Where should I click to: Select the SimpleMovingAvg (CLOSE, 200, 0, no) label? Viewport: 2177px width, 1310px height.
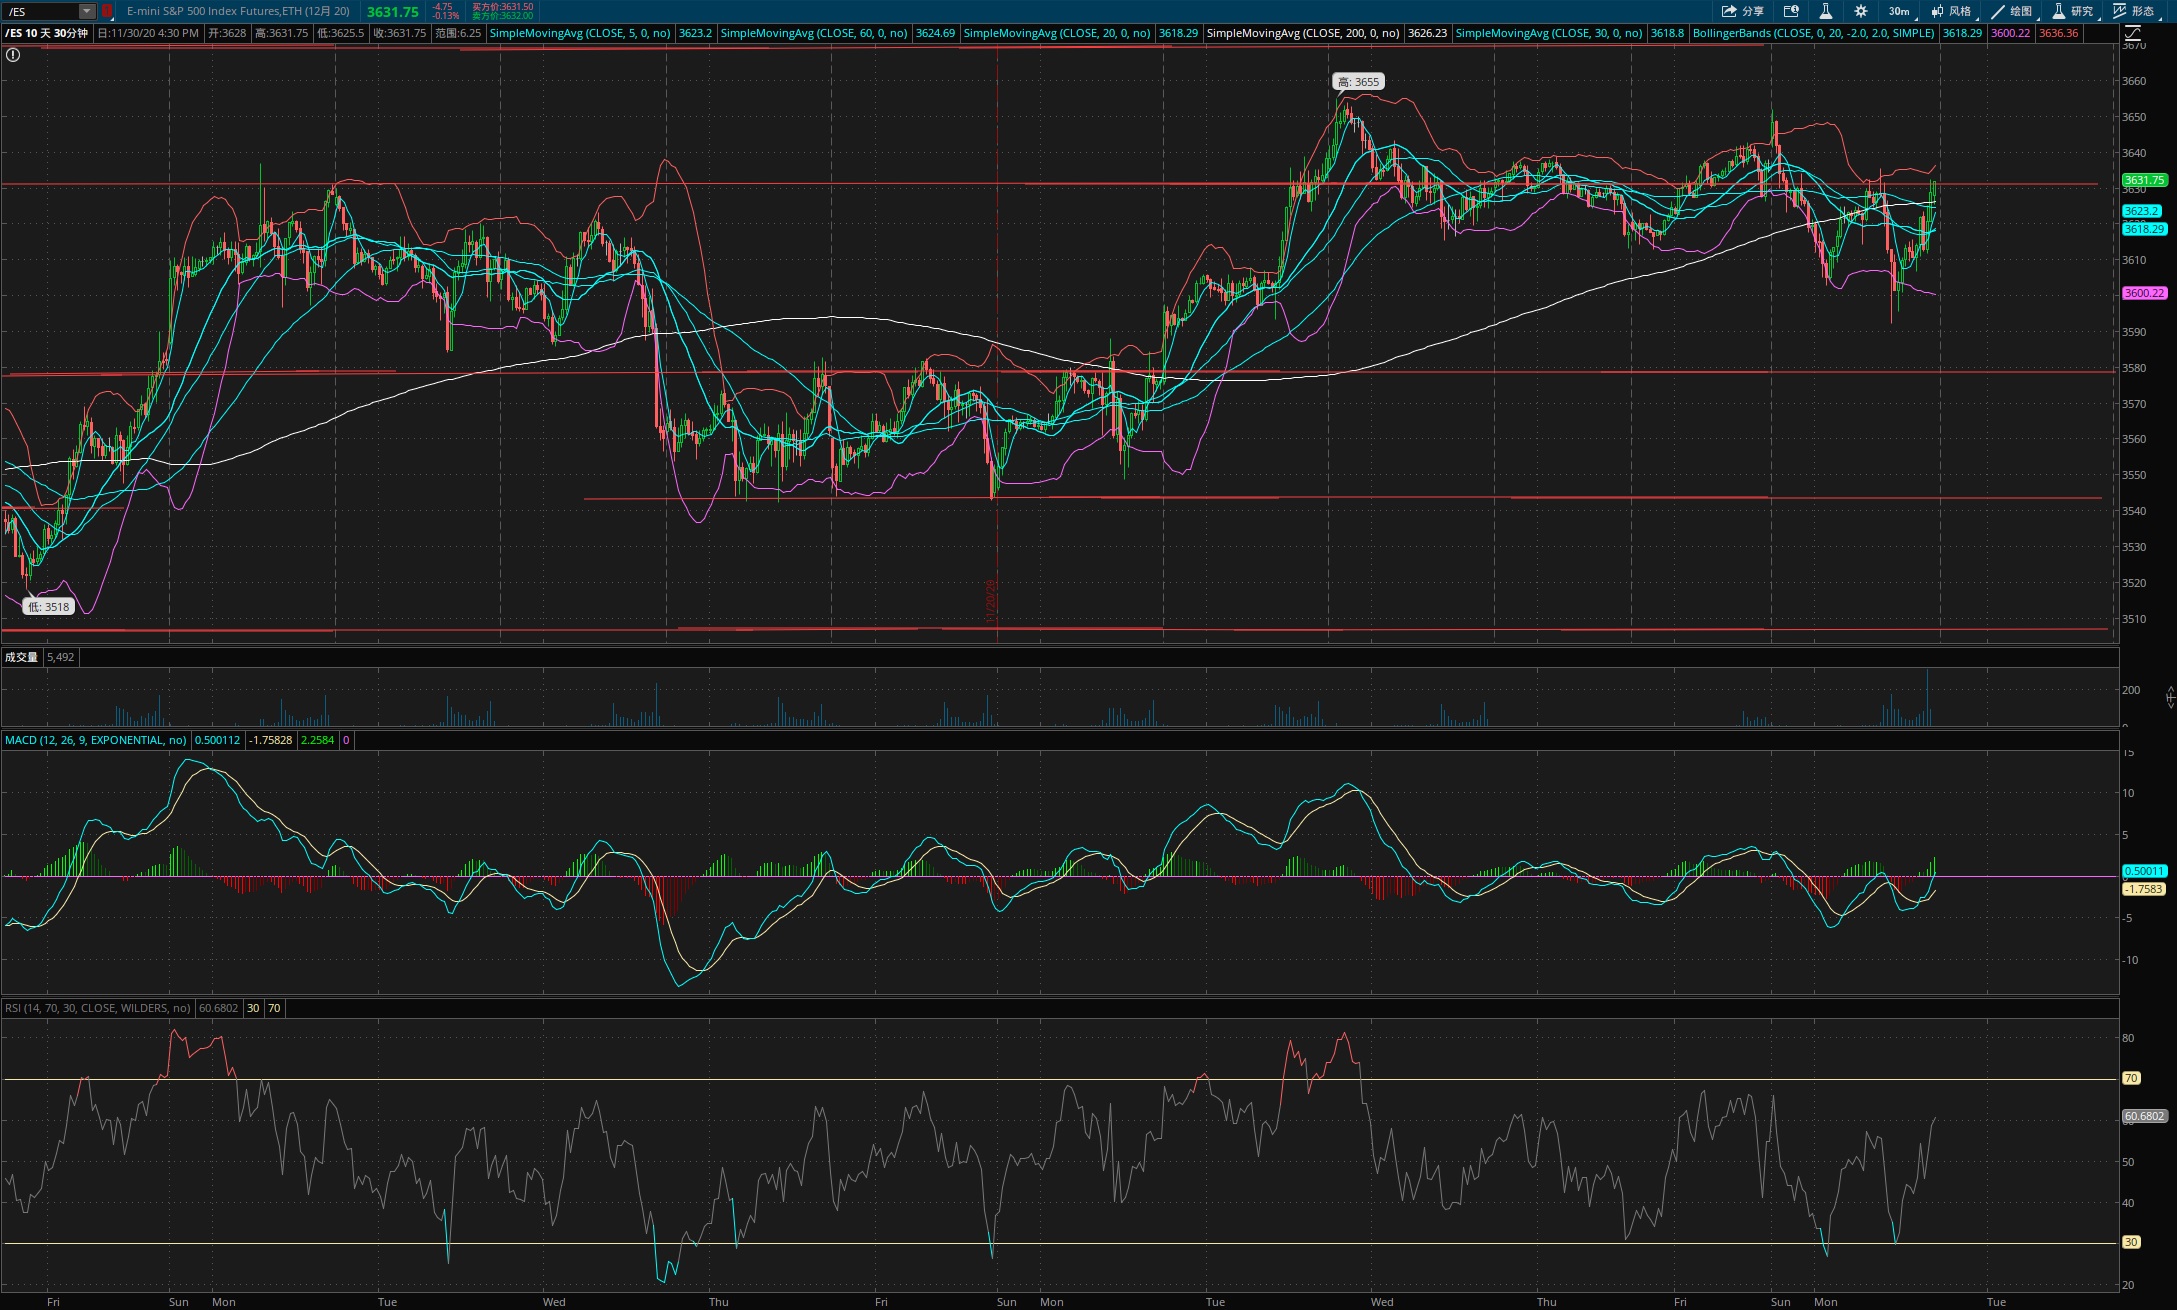1303,33
